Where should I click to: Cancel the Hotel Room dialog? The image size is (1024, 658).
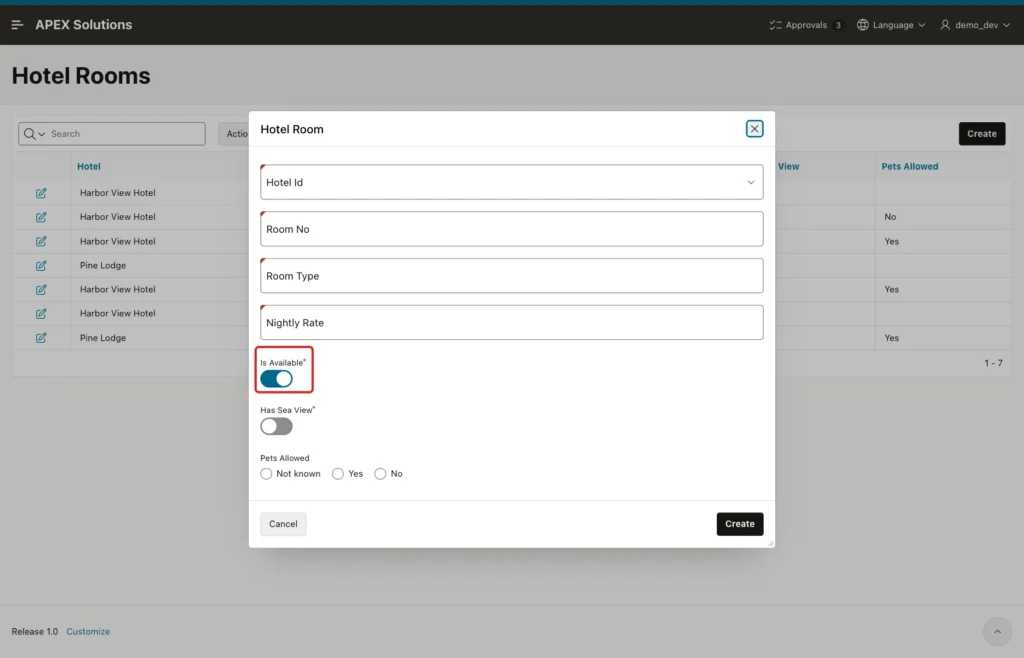(x=283, y=524)
